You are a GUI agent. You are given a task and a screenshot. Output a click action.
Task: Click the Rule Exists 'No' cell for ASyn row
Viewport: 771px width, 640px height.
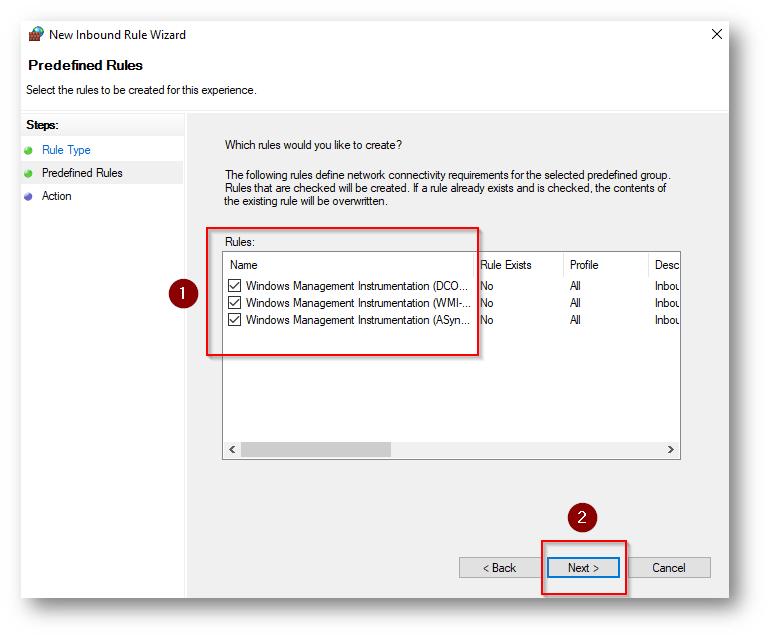[x=487, y=320]
